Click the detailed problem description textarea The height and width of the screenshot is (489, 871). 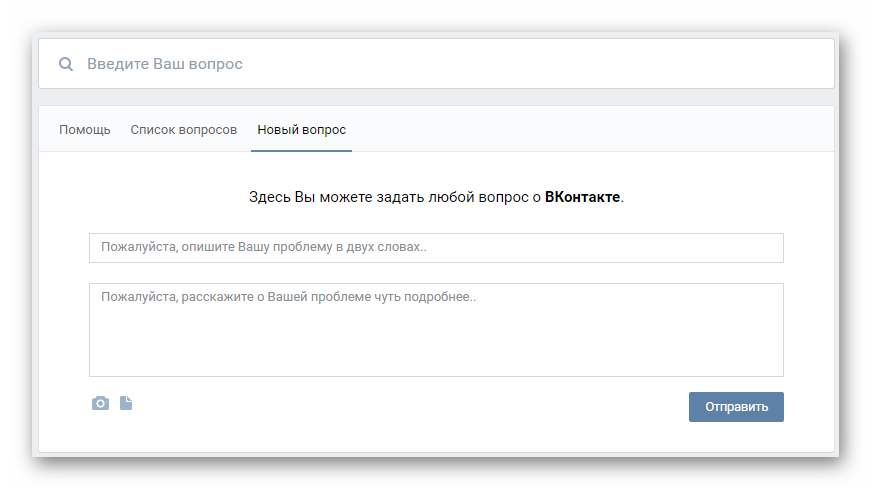[x=436, y=330]
